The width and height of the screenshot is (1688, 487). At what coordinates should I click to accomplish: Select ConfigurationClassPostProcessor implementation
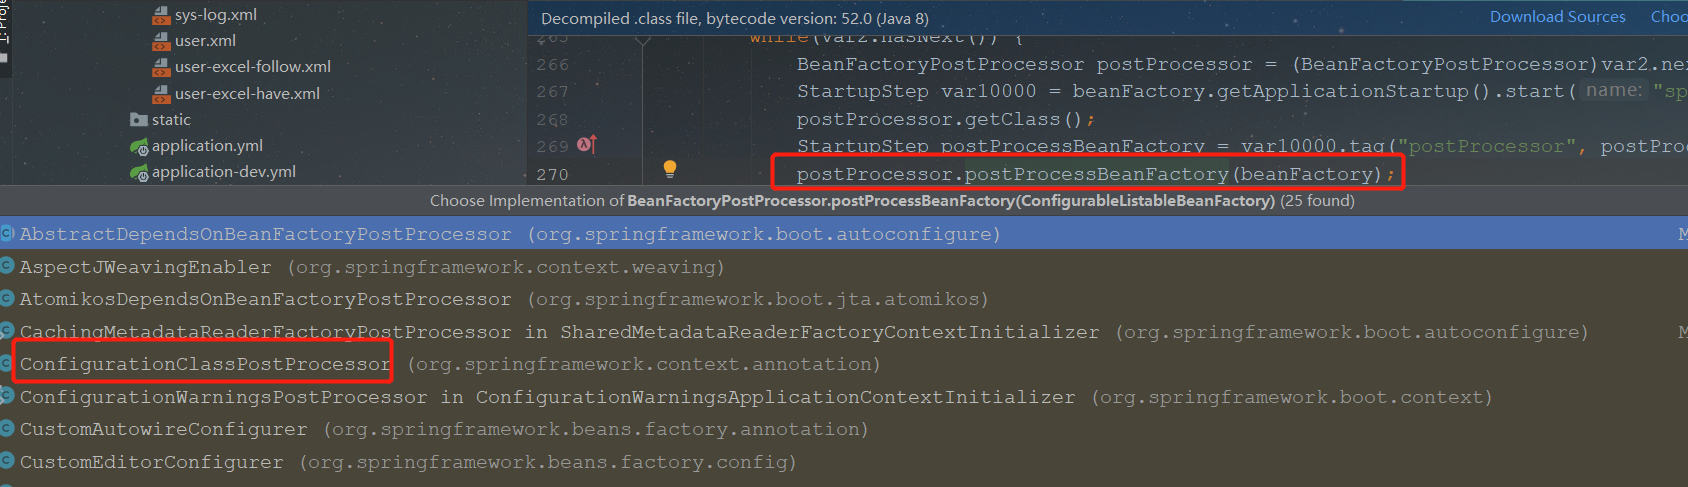pos(205,364)
